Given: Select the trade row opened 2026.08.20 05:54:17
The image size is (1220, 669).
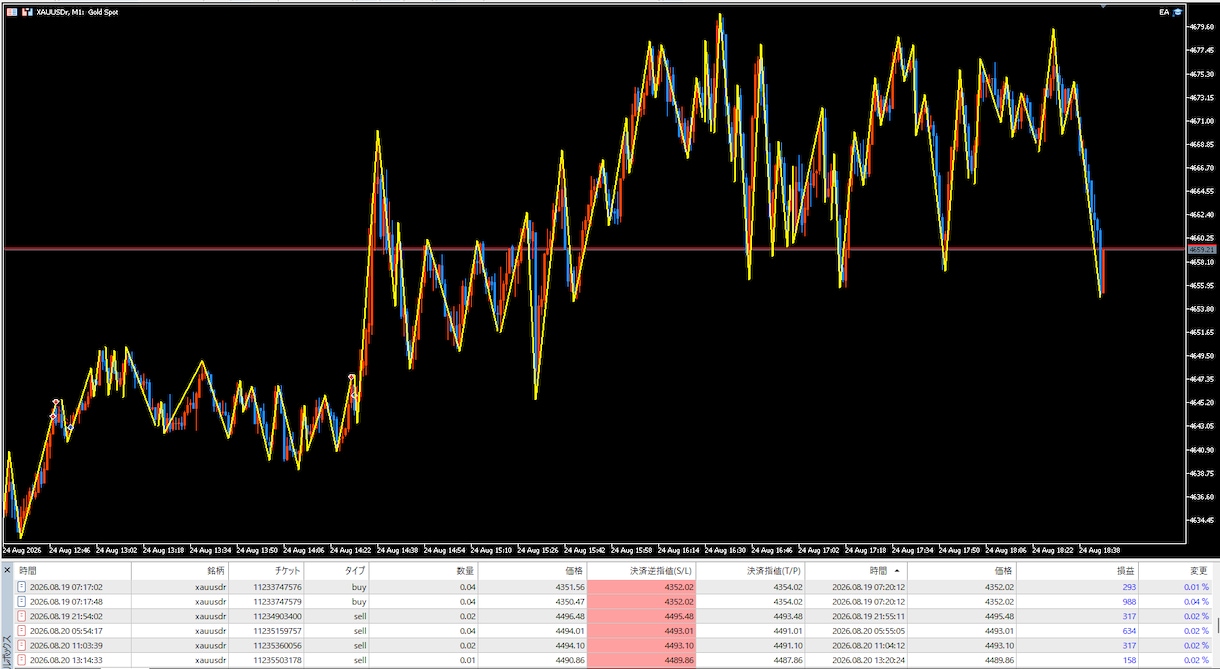Looking at the screenshot, I should pos(612,631).
